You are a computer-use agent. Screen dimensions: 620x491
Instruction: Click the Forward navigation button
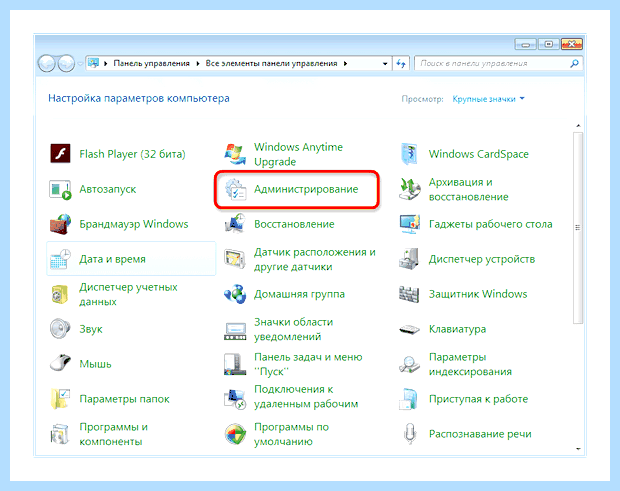pyautogui.click(x=66, y=63)
